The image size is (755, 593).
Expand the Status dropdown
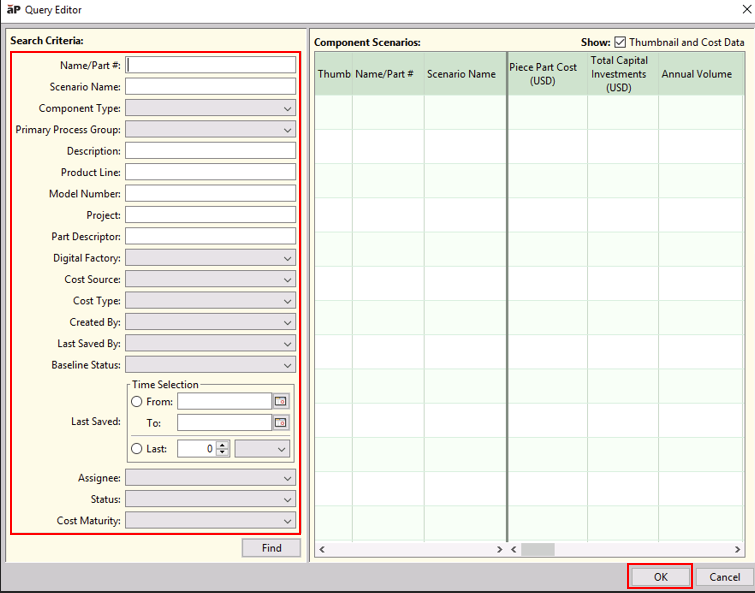click(210, 499)
